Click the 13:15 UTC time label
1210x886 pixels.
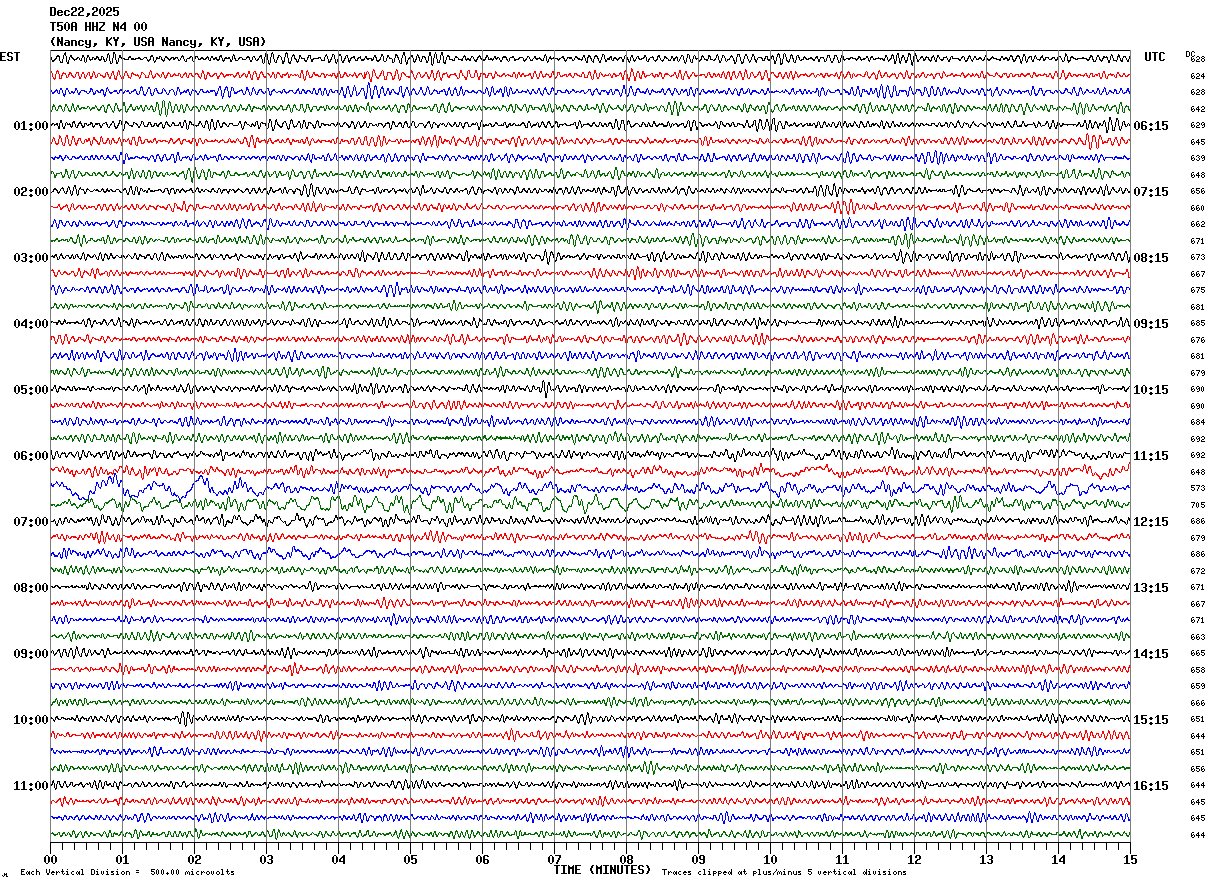tap(1151, 588)
